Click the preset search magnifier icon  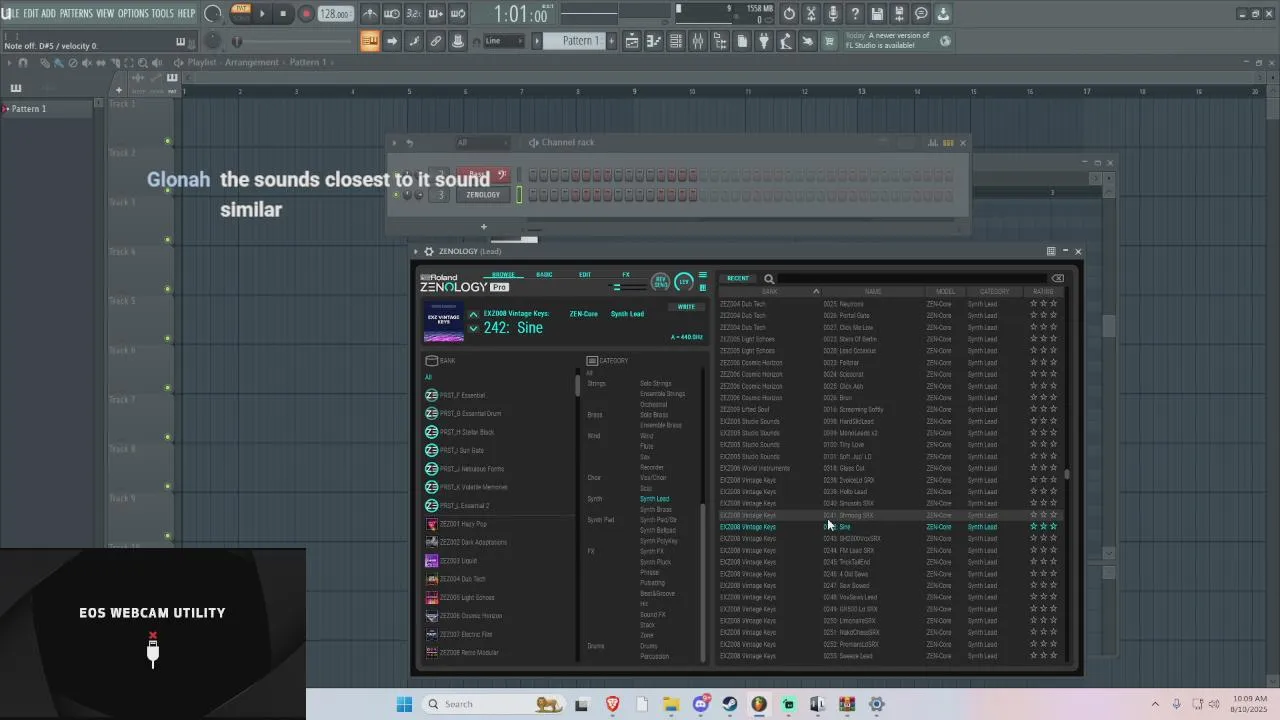pyautogui.click(x=769, y=279)
